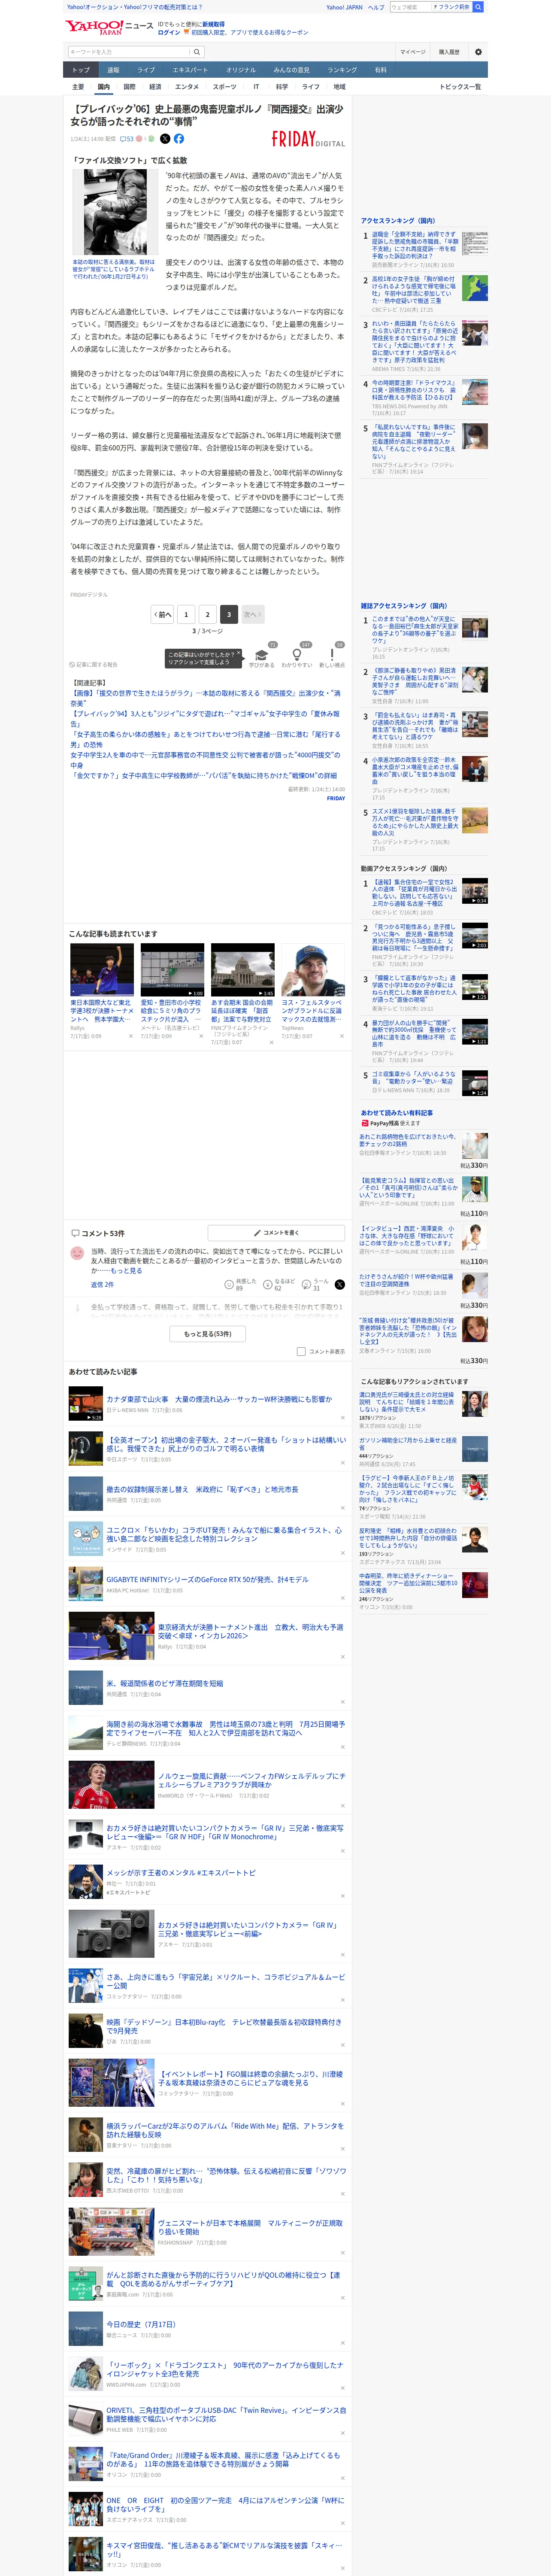
Task: React with わかりやすい lightbulb icon
Action: [296, 655]
